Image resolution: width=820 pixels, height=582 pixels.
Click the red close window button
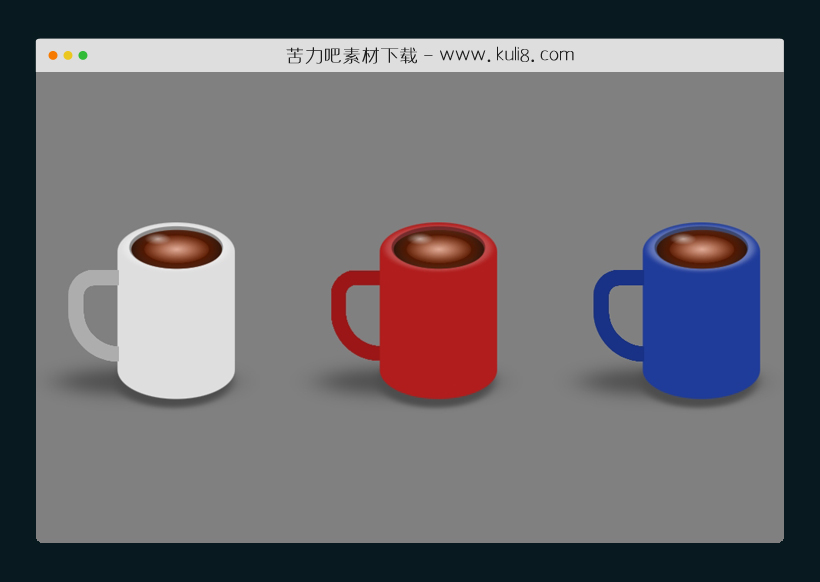tap(53, 55)
